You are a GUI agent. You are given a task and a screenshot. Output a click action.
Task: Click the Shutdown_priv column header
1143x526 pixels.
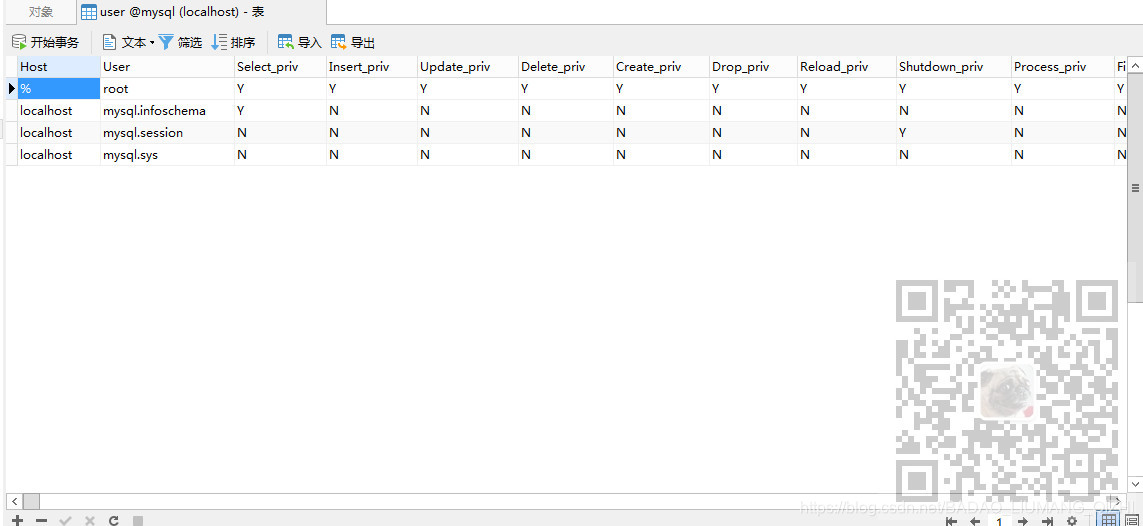tap(953, 66)
